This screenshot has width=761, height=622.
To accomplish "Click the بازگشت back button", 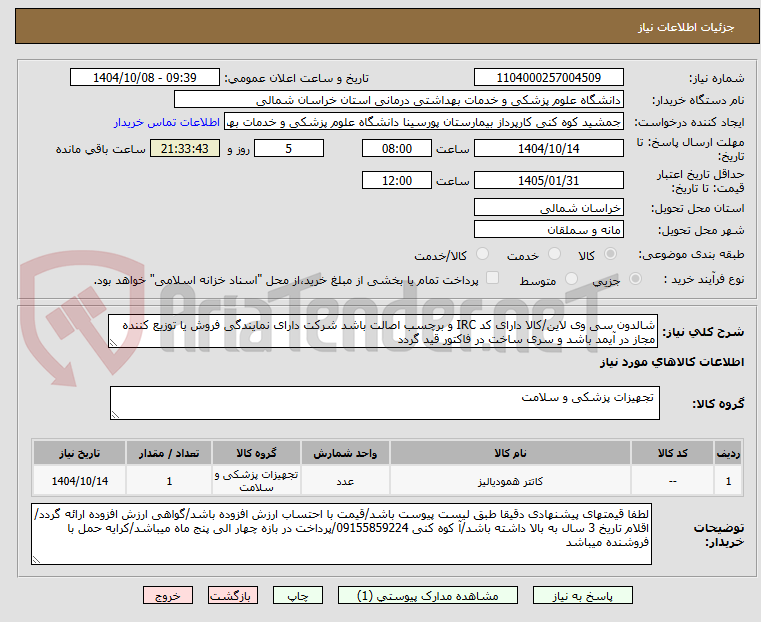I will click(x=233, y=595).
